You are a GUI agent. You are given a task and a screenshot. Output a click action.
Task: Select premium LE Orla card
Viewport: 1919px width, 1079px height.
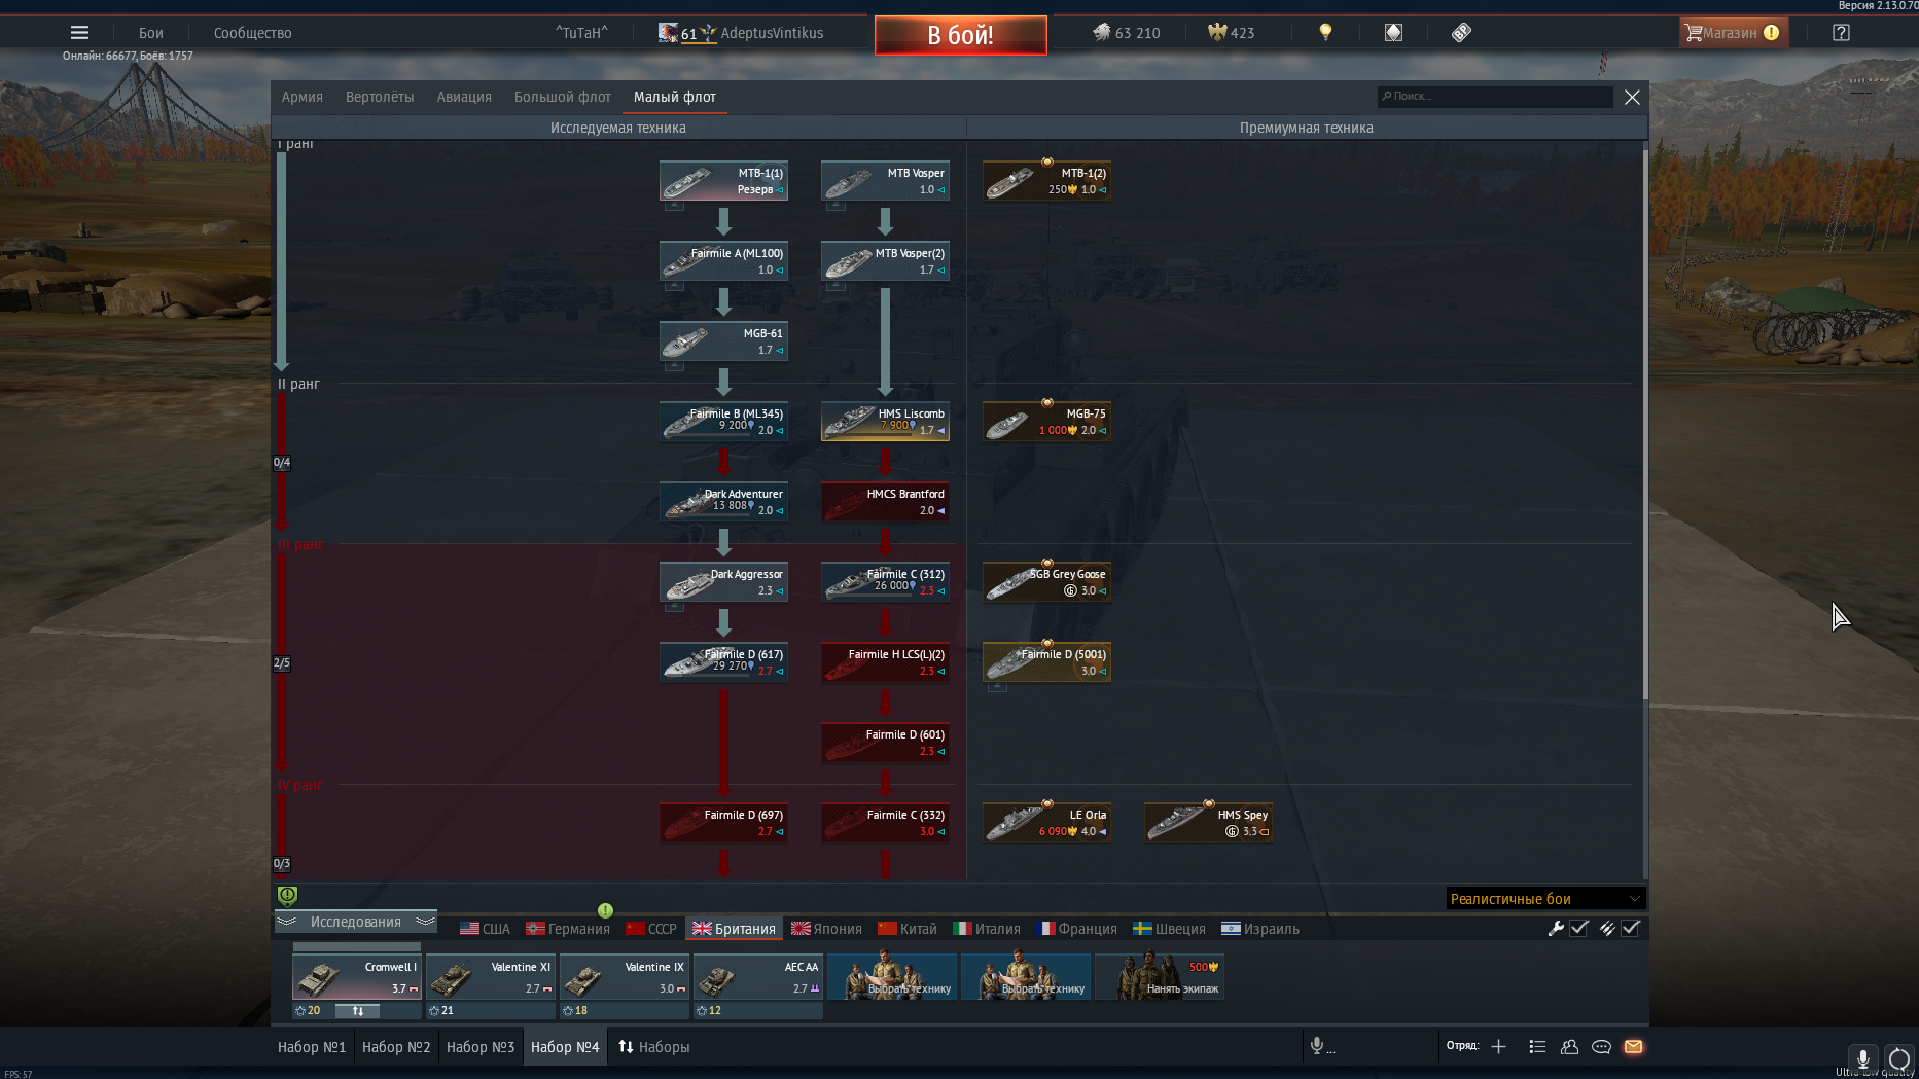1046,822
